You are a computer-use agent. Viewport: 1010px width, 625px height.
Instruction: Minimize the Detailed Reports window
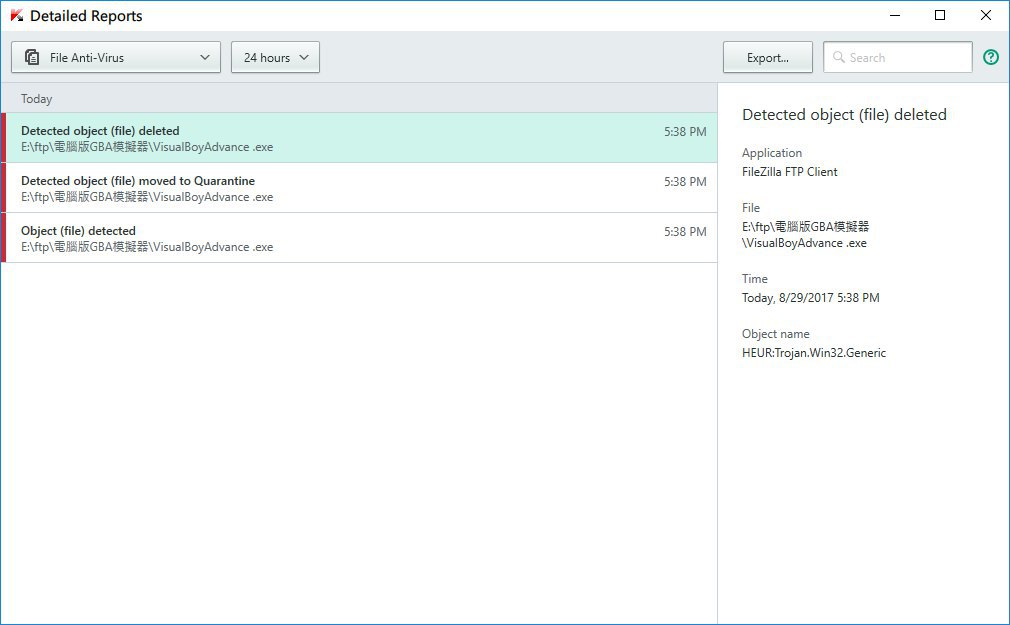click(x=895, y=15)
